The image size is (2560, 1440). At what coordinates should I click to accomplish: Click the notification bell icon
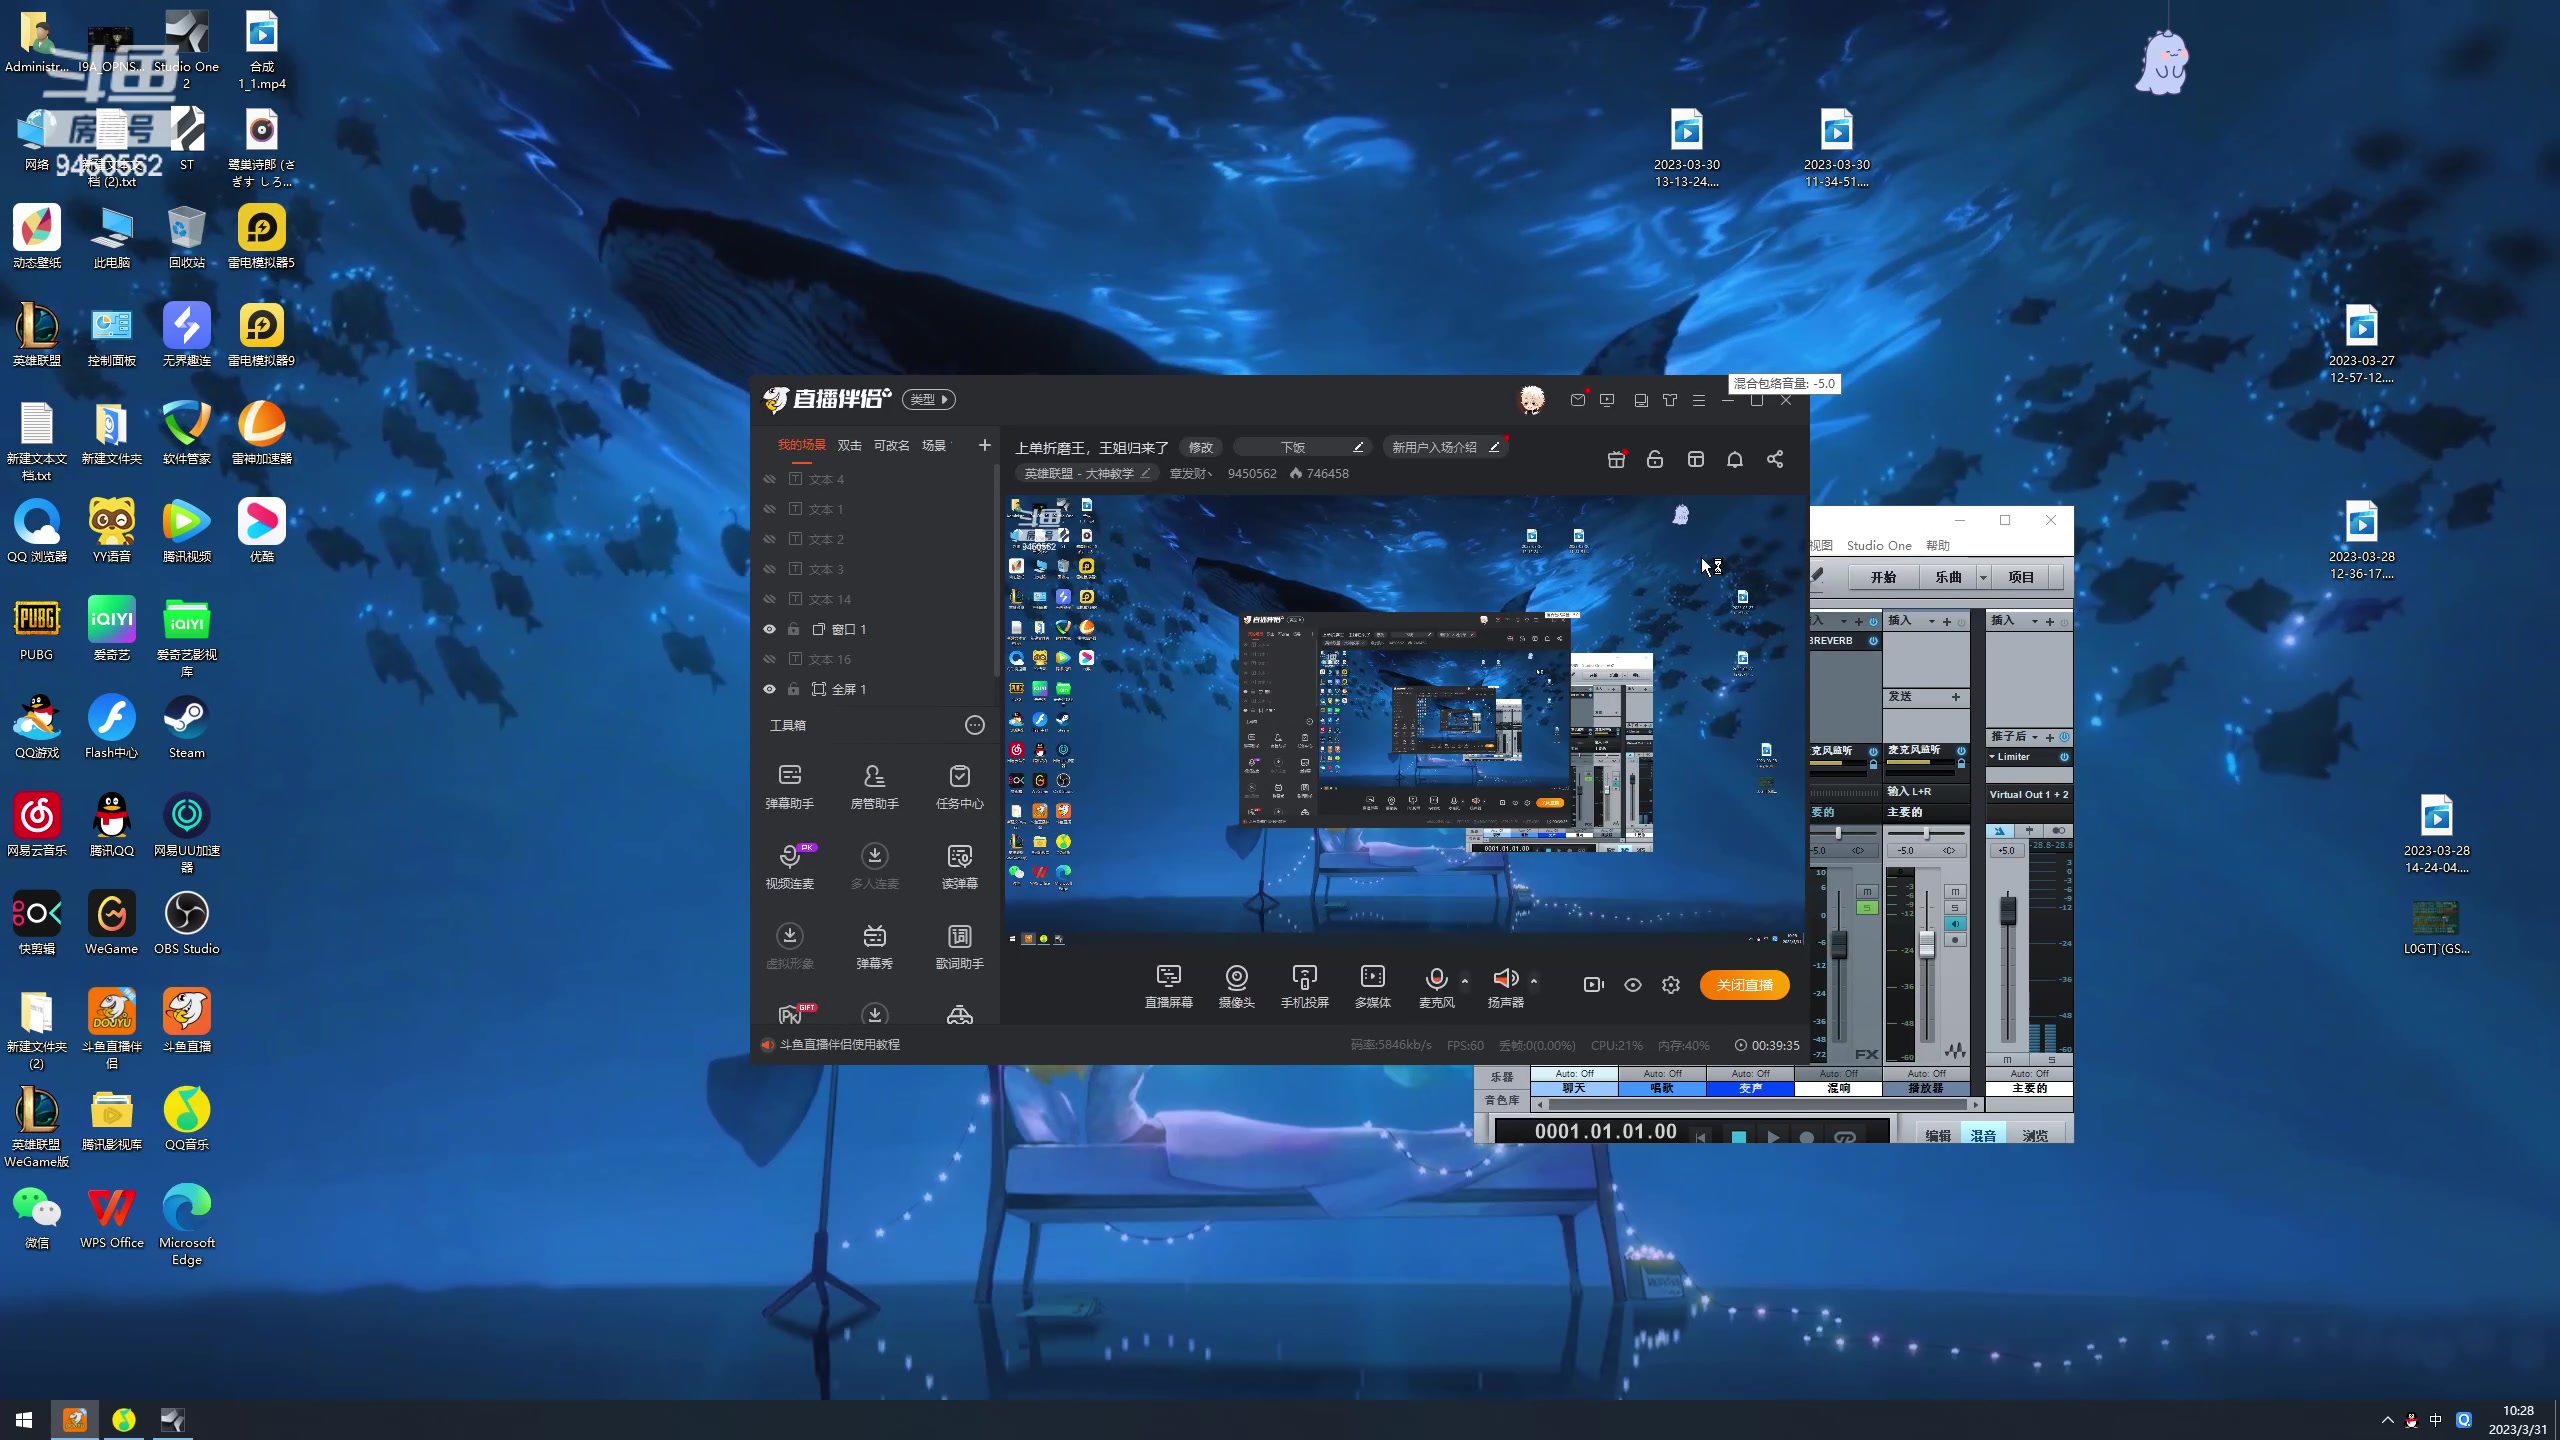pos(1735,459)
